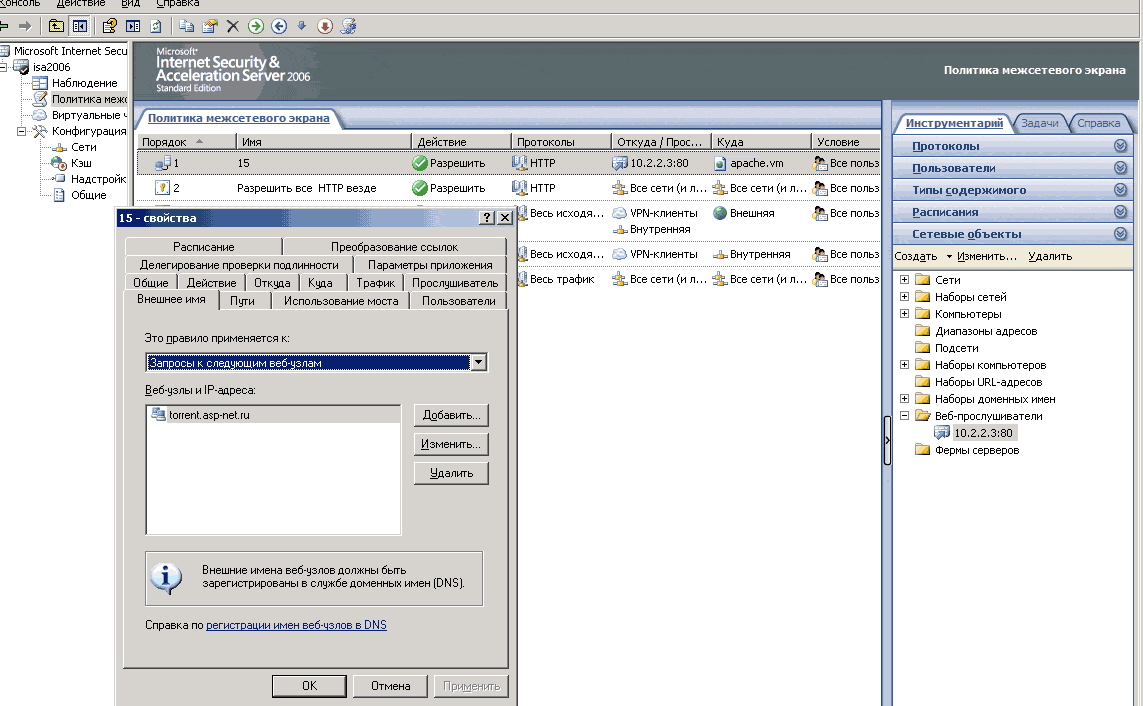Open the Действие menu
This screenshot has width=1143, height=706.
(x=81, y=4)
